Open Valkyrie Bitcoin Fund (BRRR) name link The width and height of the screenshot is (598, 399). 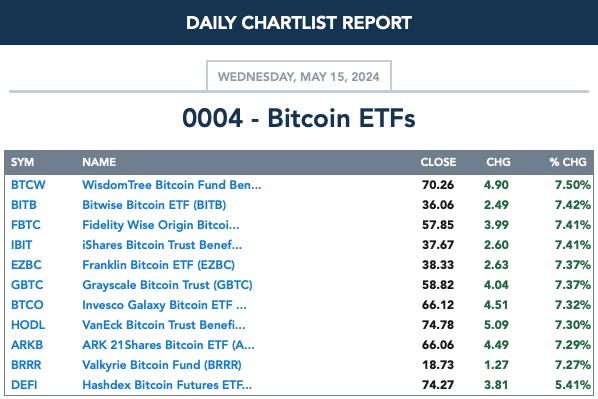[162, 365]
